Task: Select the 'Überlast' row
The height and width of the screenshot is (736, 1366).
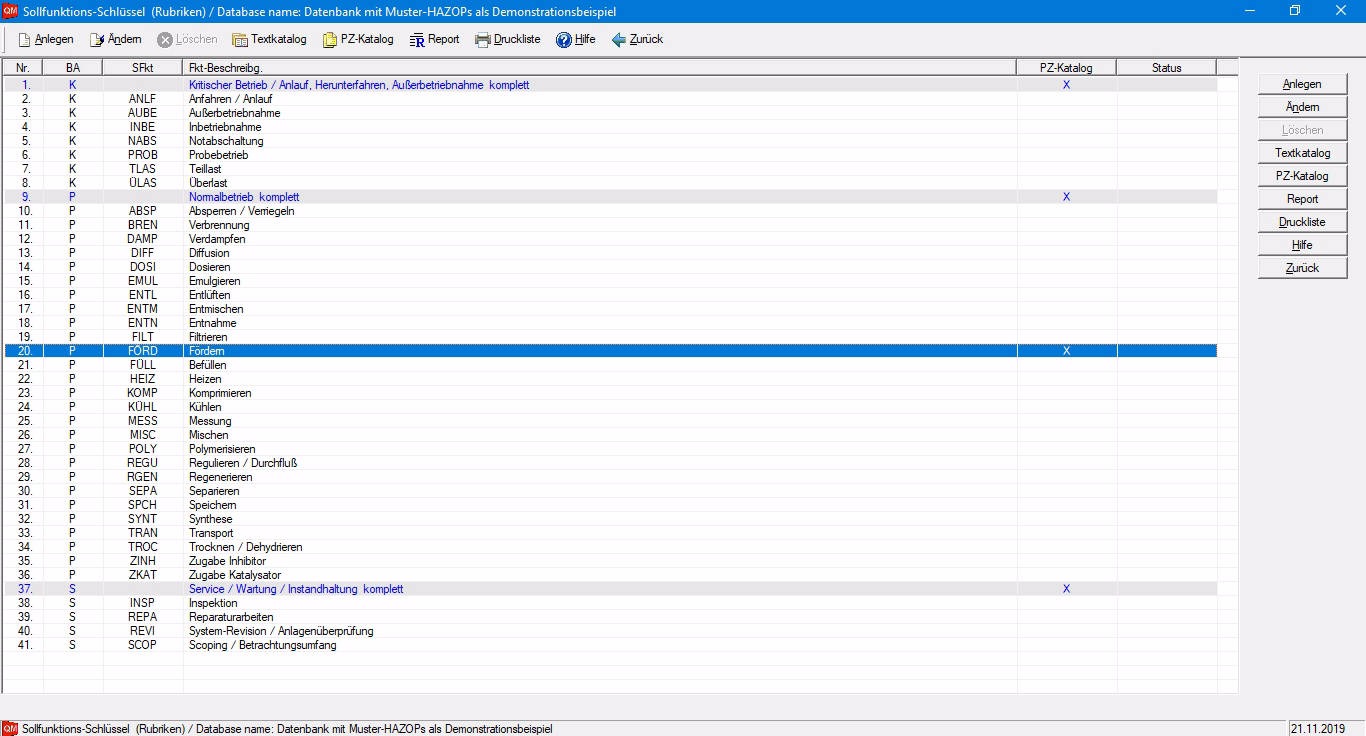Action: pyautogui.click(x=610, y=183)
